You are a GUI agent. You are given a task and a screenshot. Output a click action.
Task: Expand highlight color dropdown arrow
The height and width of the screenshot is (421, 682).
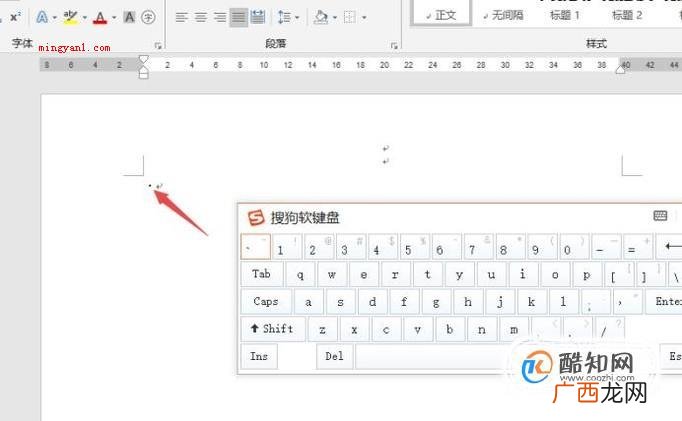point(84,17)
